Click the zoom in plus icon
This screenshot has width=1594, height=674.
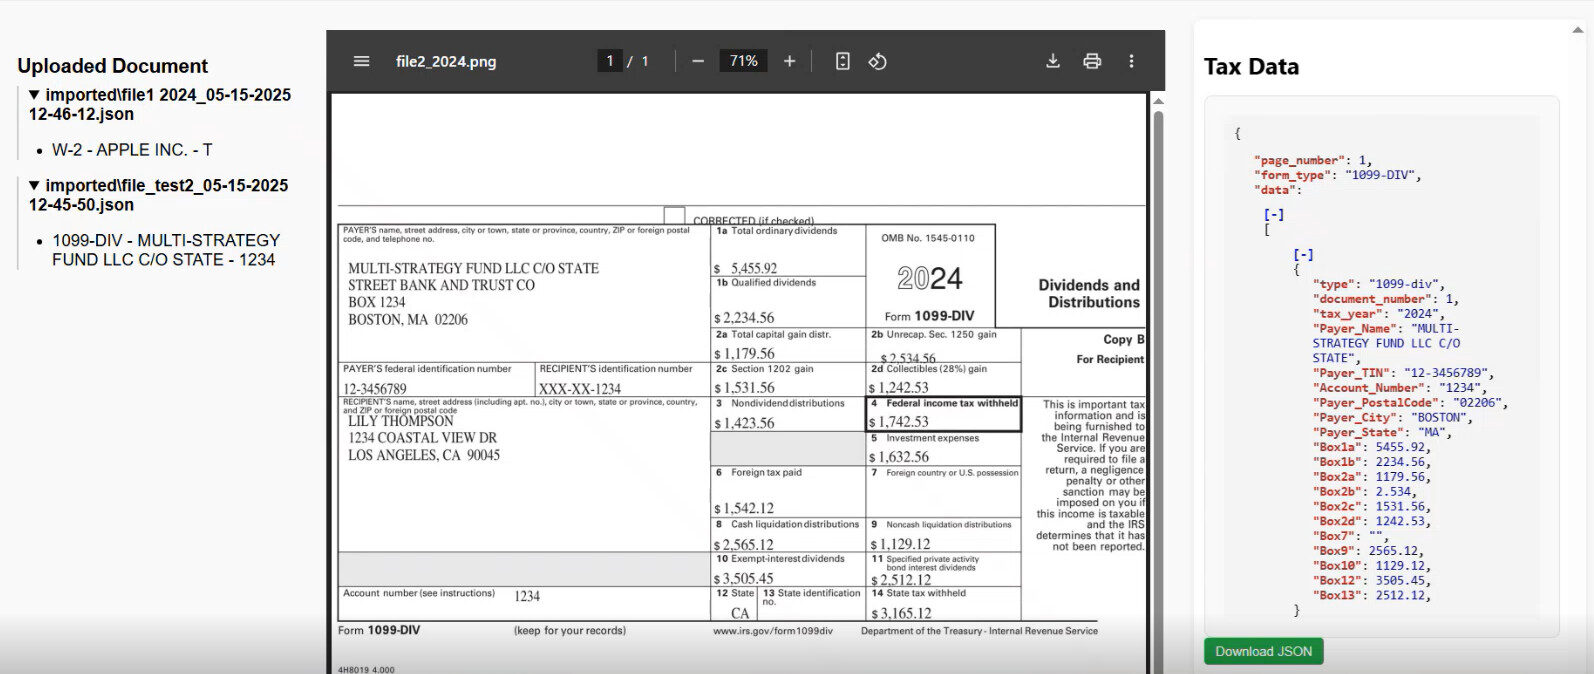(789, 61)
